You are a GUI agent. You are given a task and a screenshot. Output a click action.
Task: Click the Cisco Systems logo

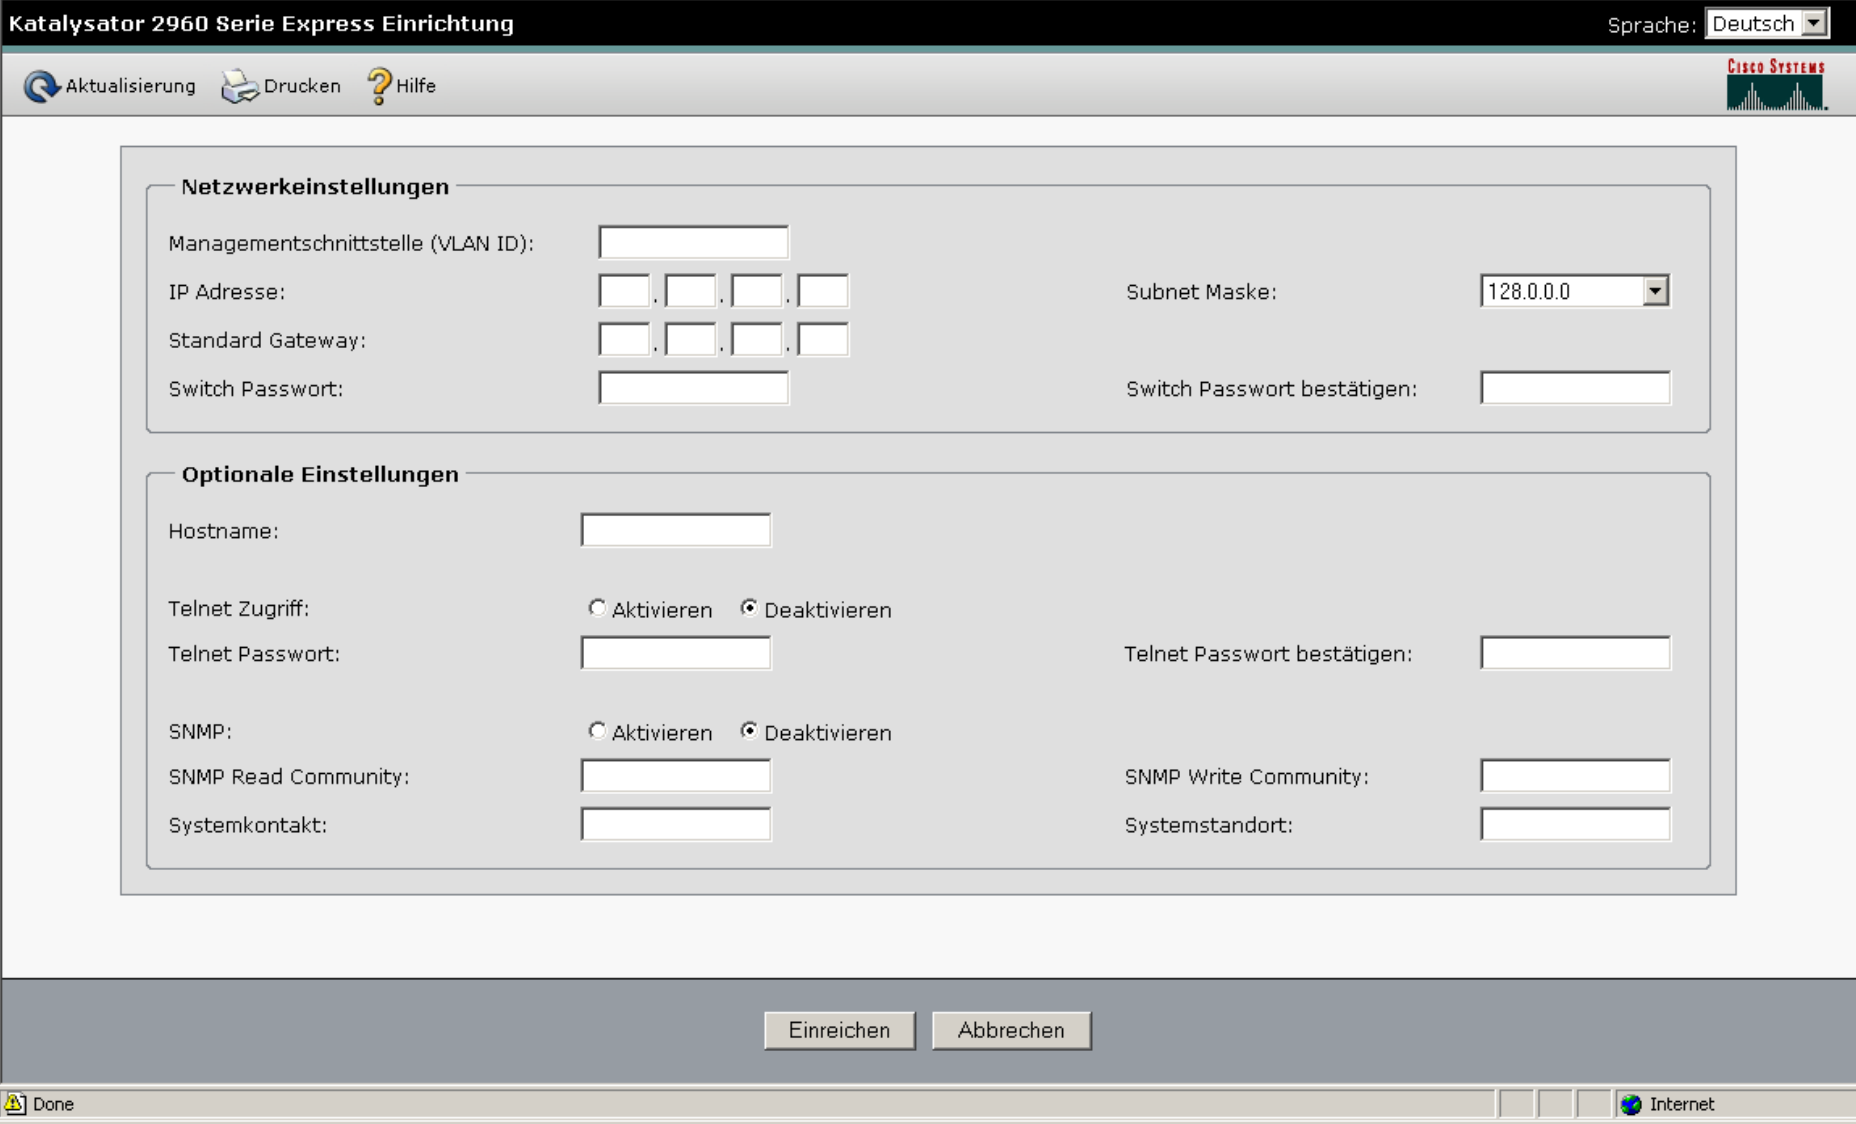pyautogui.click(x=1776, y=84)
